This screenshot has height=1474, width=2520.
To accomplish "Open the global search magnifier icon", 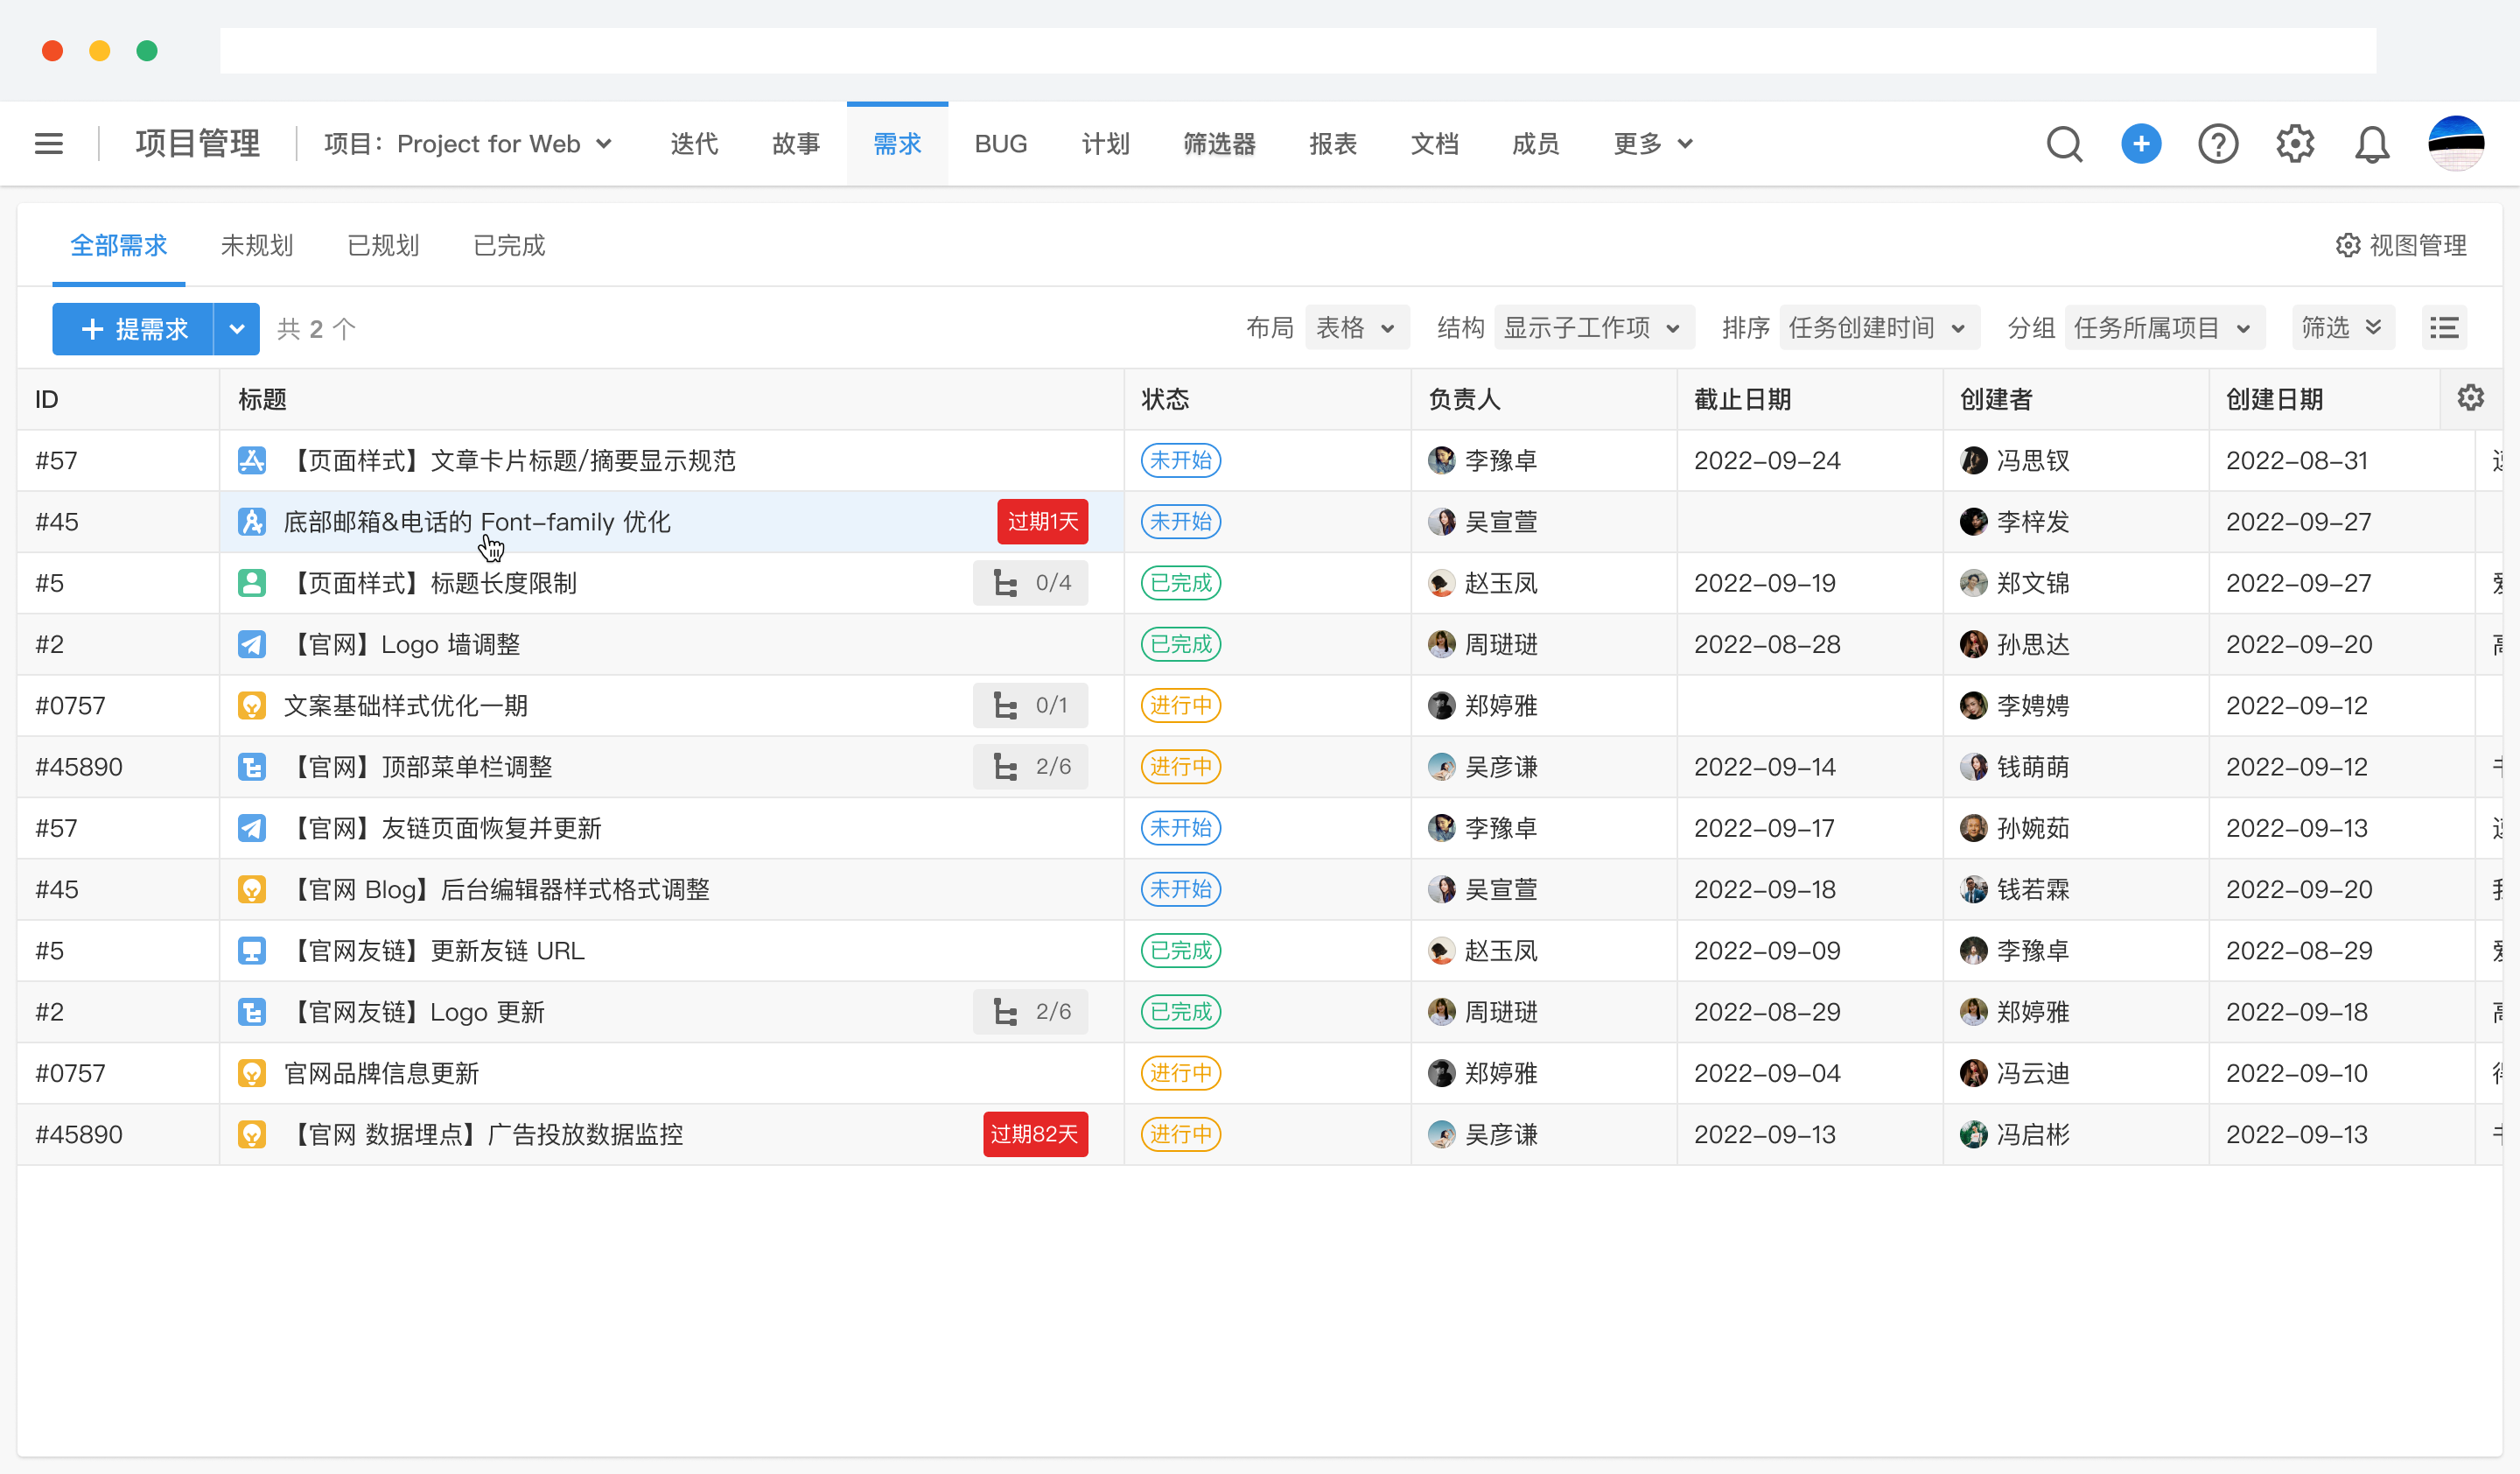I will [x=2064, y=144].
